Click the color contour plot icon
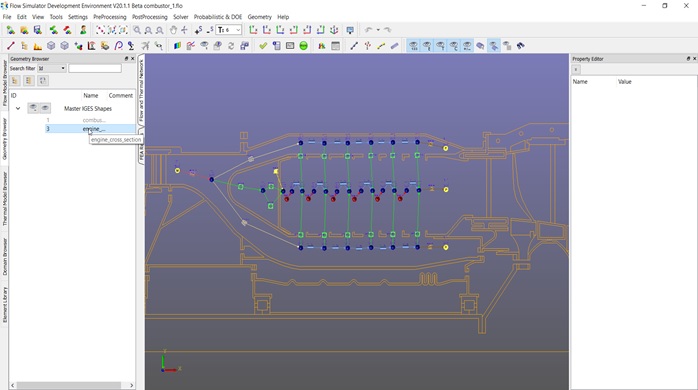This screenshot has height=390, width=698. click(177, 45)
